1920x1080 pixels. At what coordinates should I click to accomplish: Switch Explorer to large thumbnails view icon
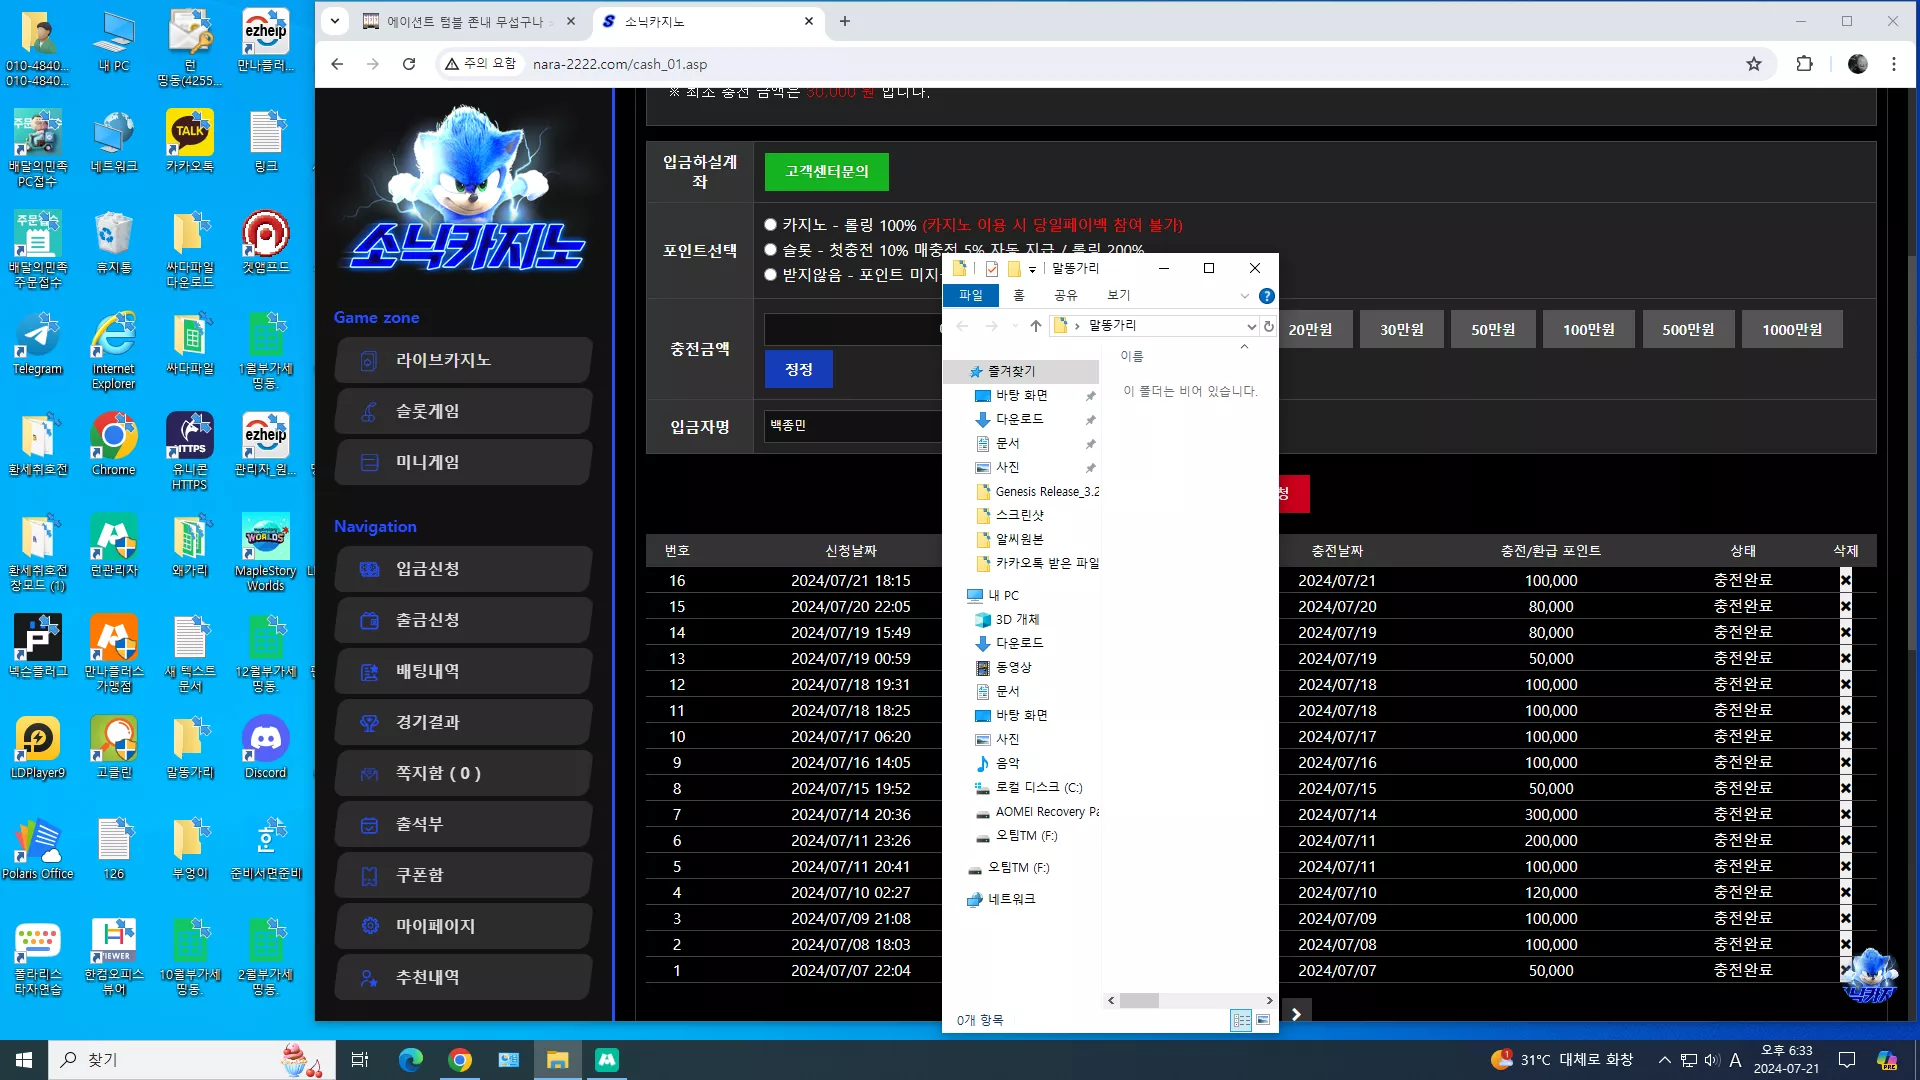[x=1263, y=1020]
